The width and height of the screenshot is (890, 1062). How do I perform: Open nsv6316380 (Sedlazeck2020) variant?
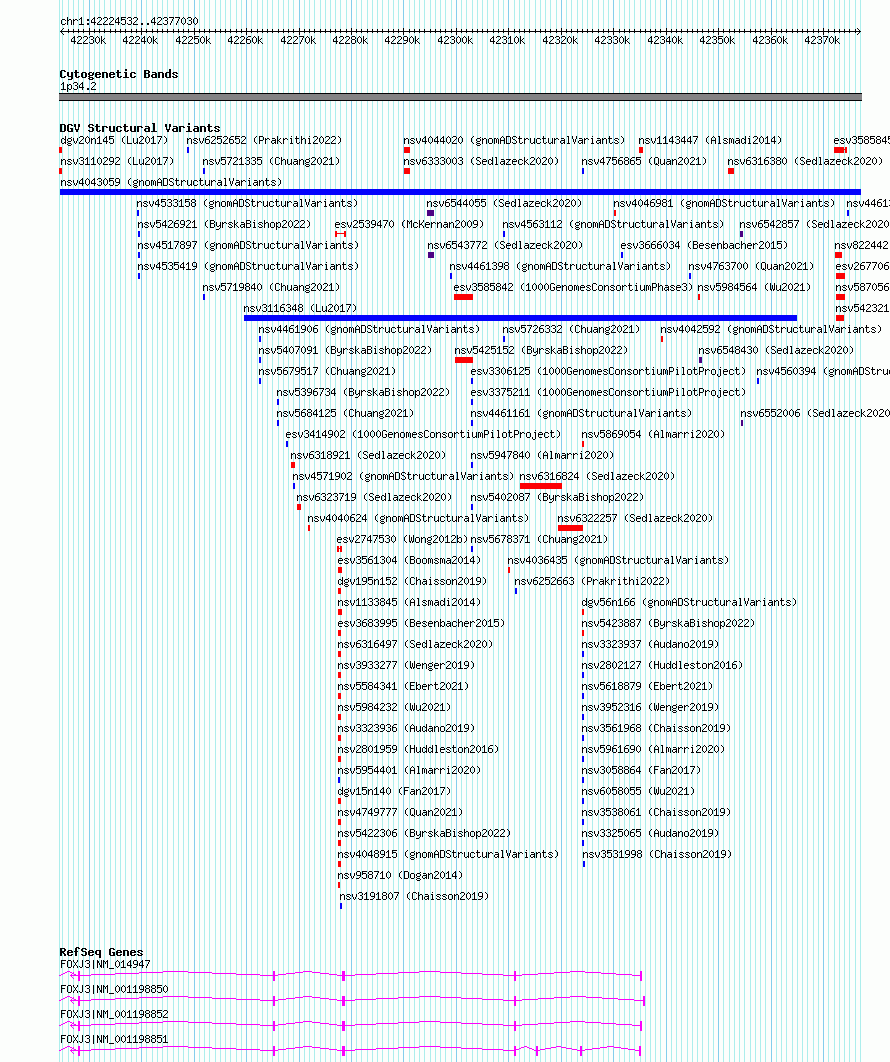click(x=805, y=161)
